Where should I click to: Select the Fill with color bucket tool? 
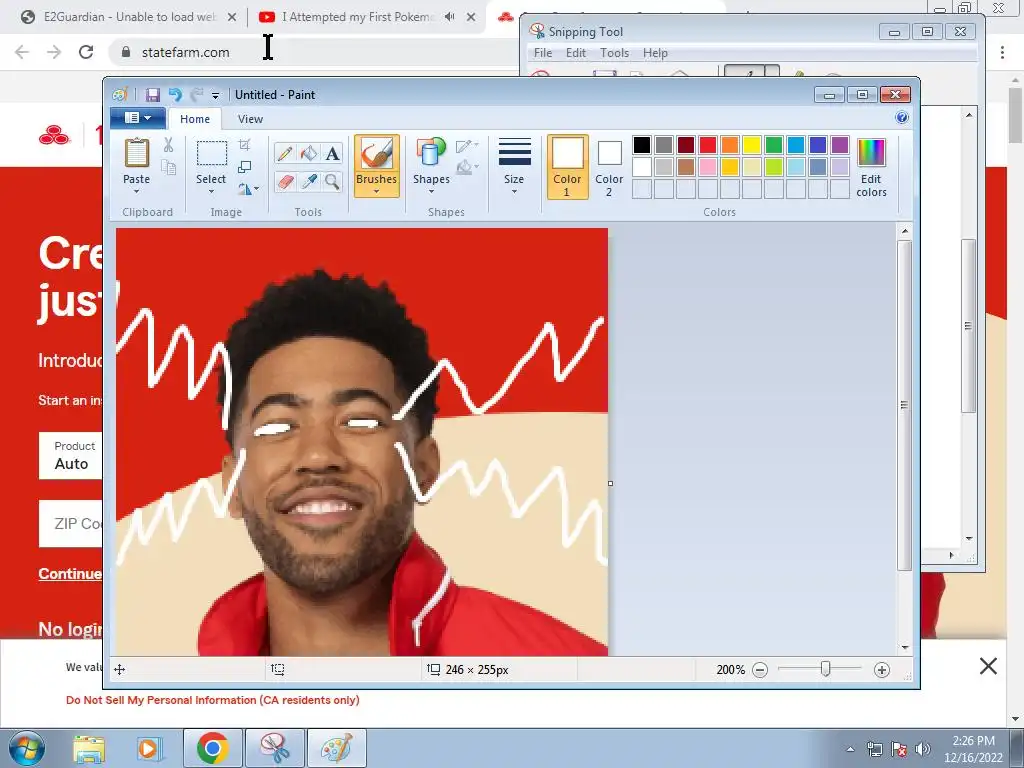[308, 153]
